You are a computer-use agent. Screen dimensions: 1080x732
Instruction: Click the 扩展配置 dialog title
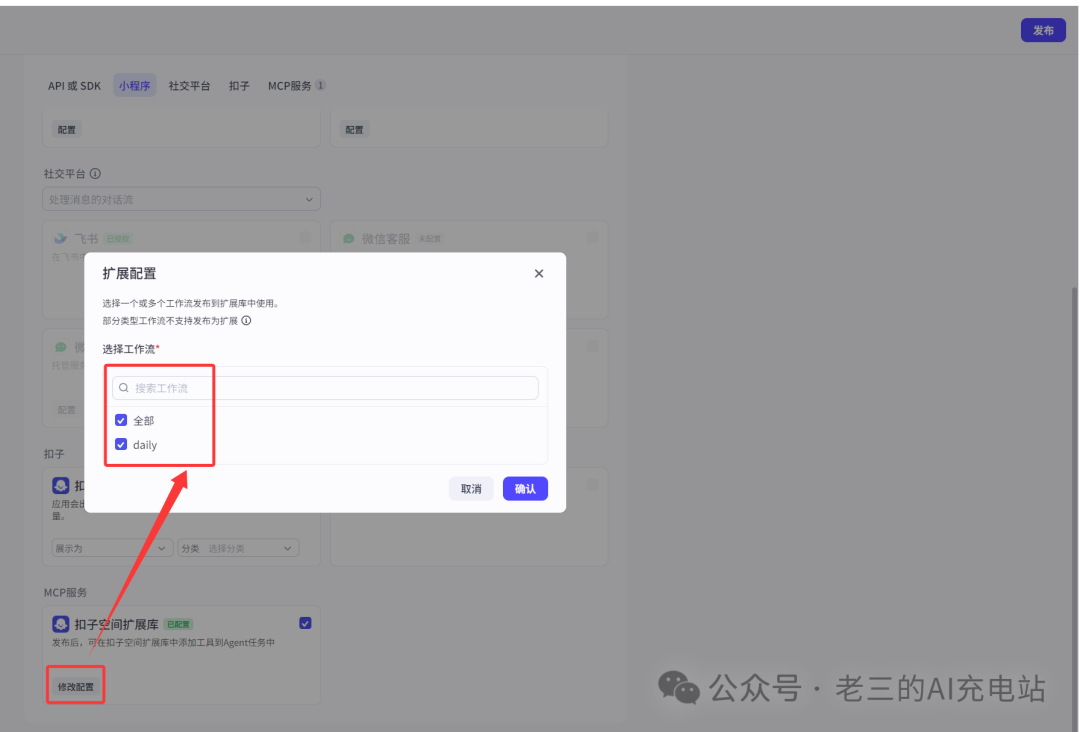pos(129,273)
